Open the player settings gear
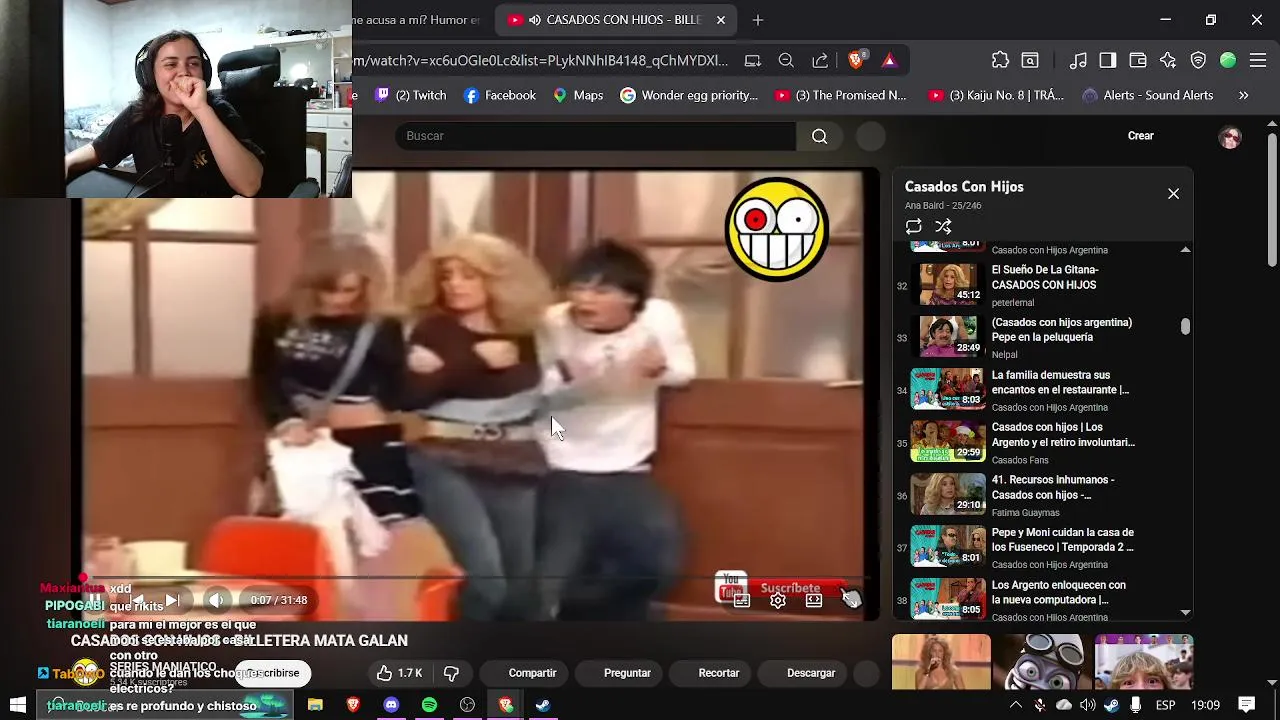 pos(777,600)
